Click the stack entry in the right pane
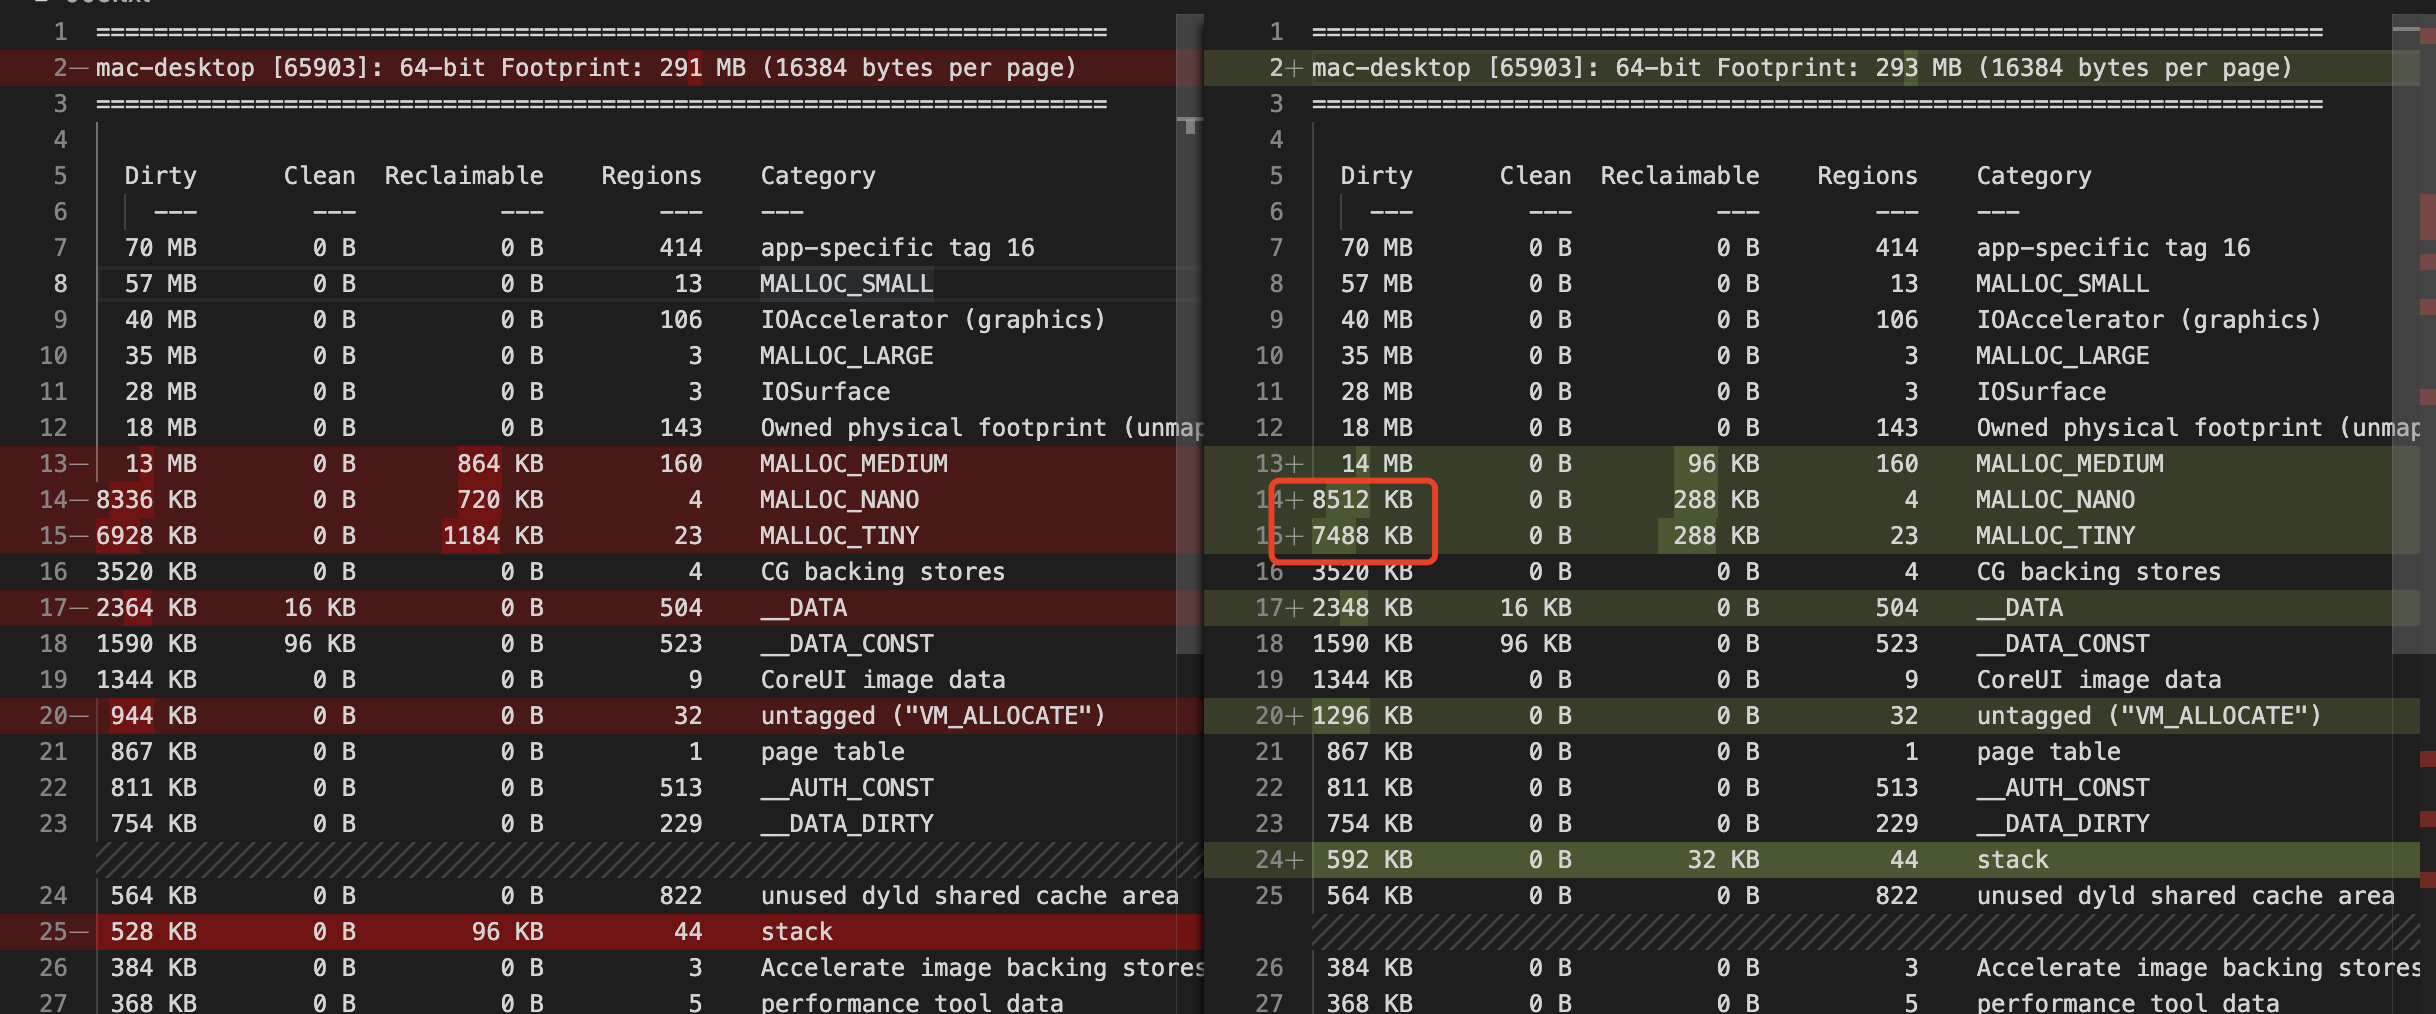 click(x=2012, y=860)
